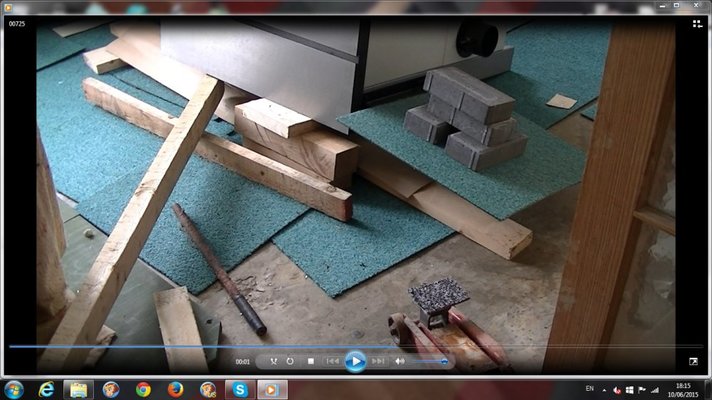Open Mozilla Firefox from taskbar
Viewport: 712px width, 400px height.
coord(176,389)
